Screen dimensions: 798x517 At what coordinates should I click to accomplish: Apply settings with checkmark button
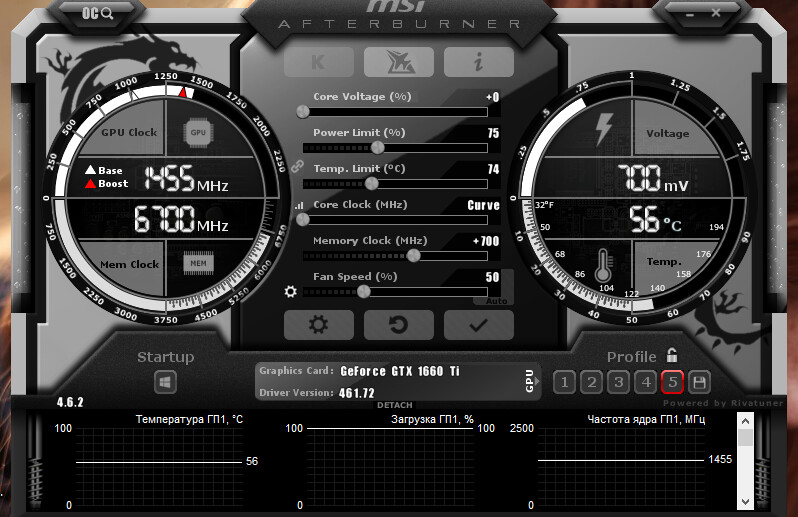[x=478, y=325]
